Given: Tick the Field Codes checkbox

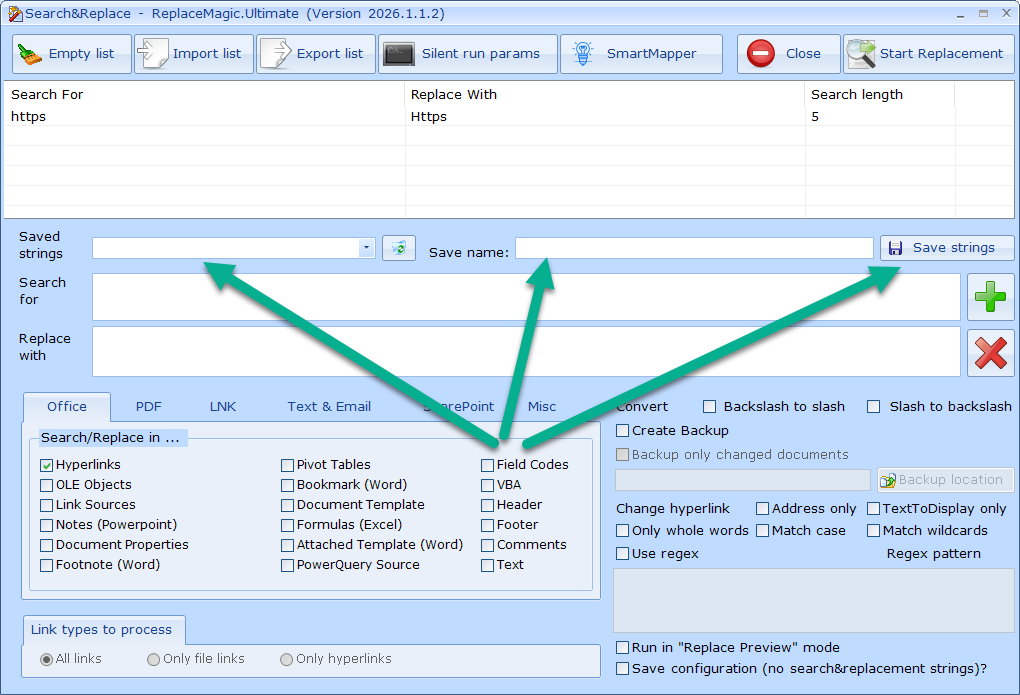Looking at the screenshot, I should 487,465.
